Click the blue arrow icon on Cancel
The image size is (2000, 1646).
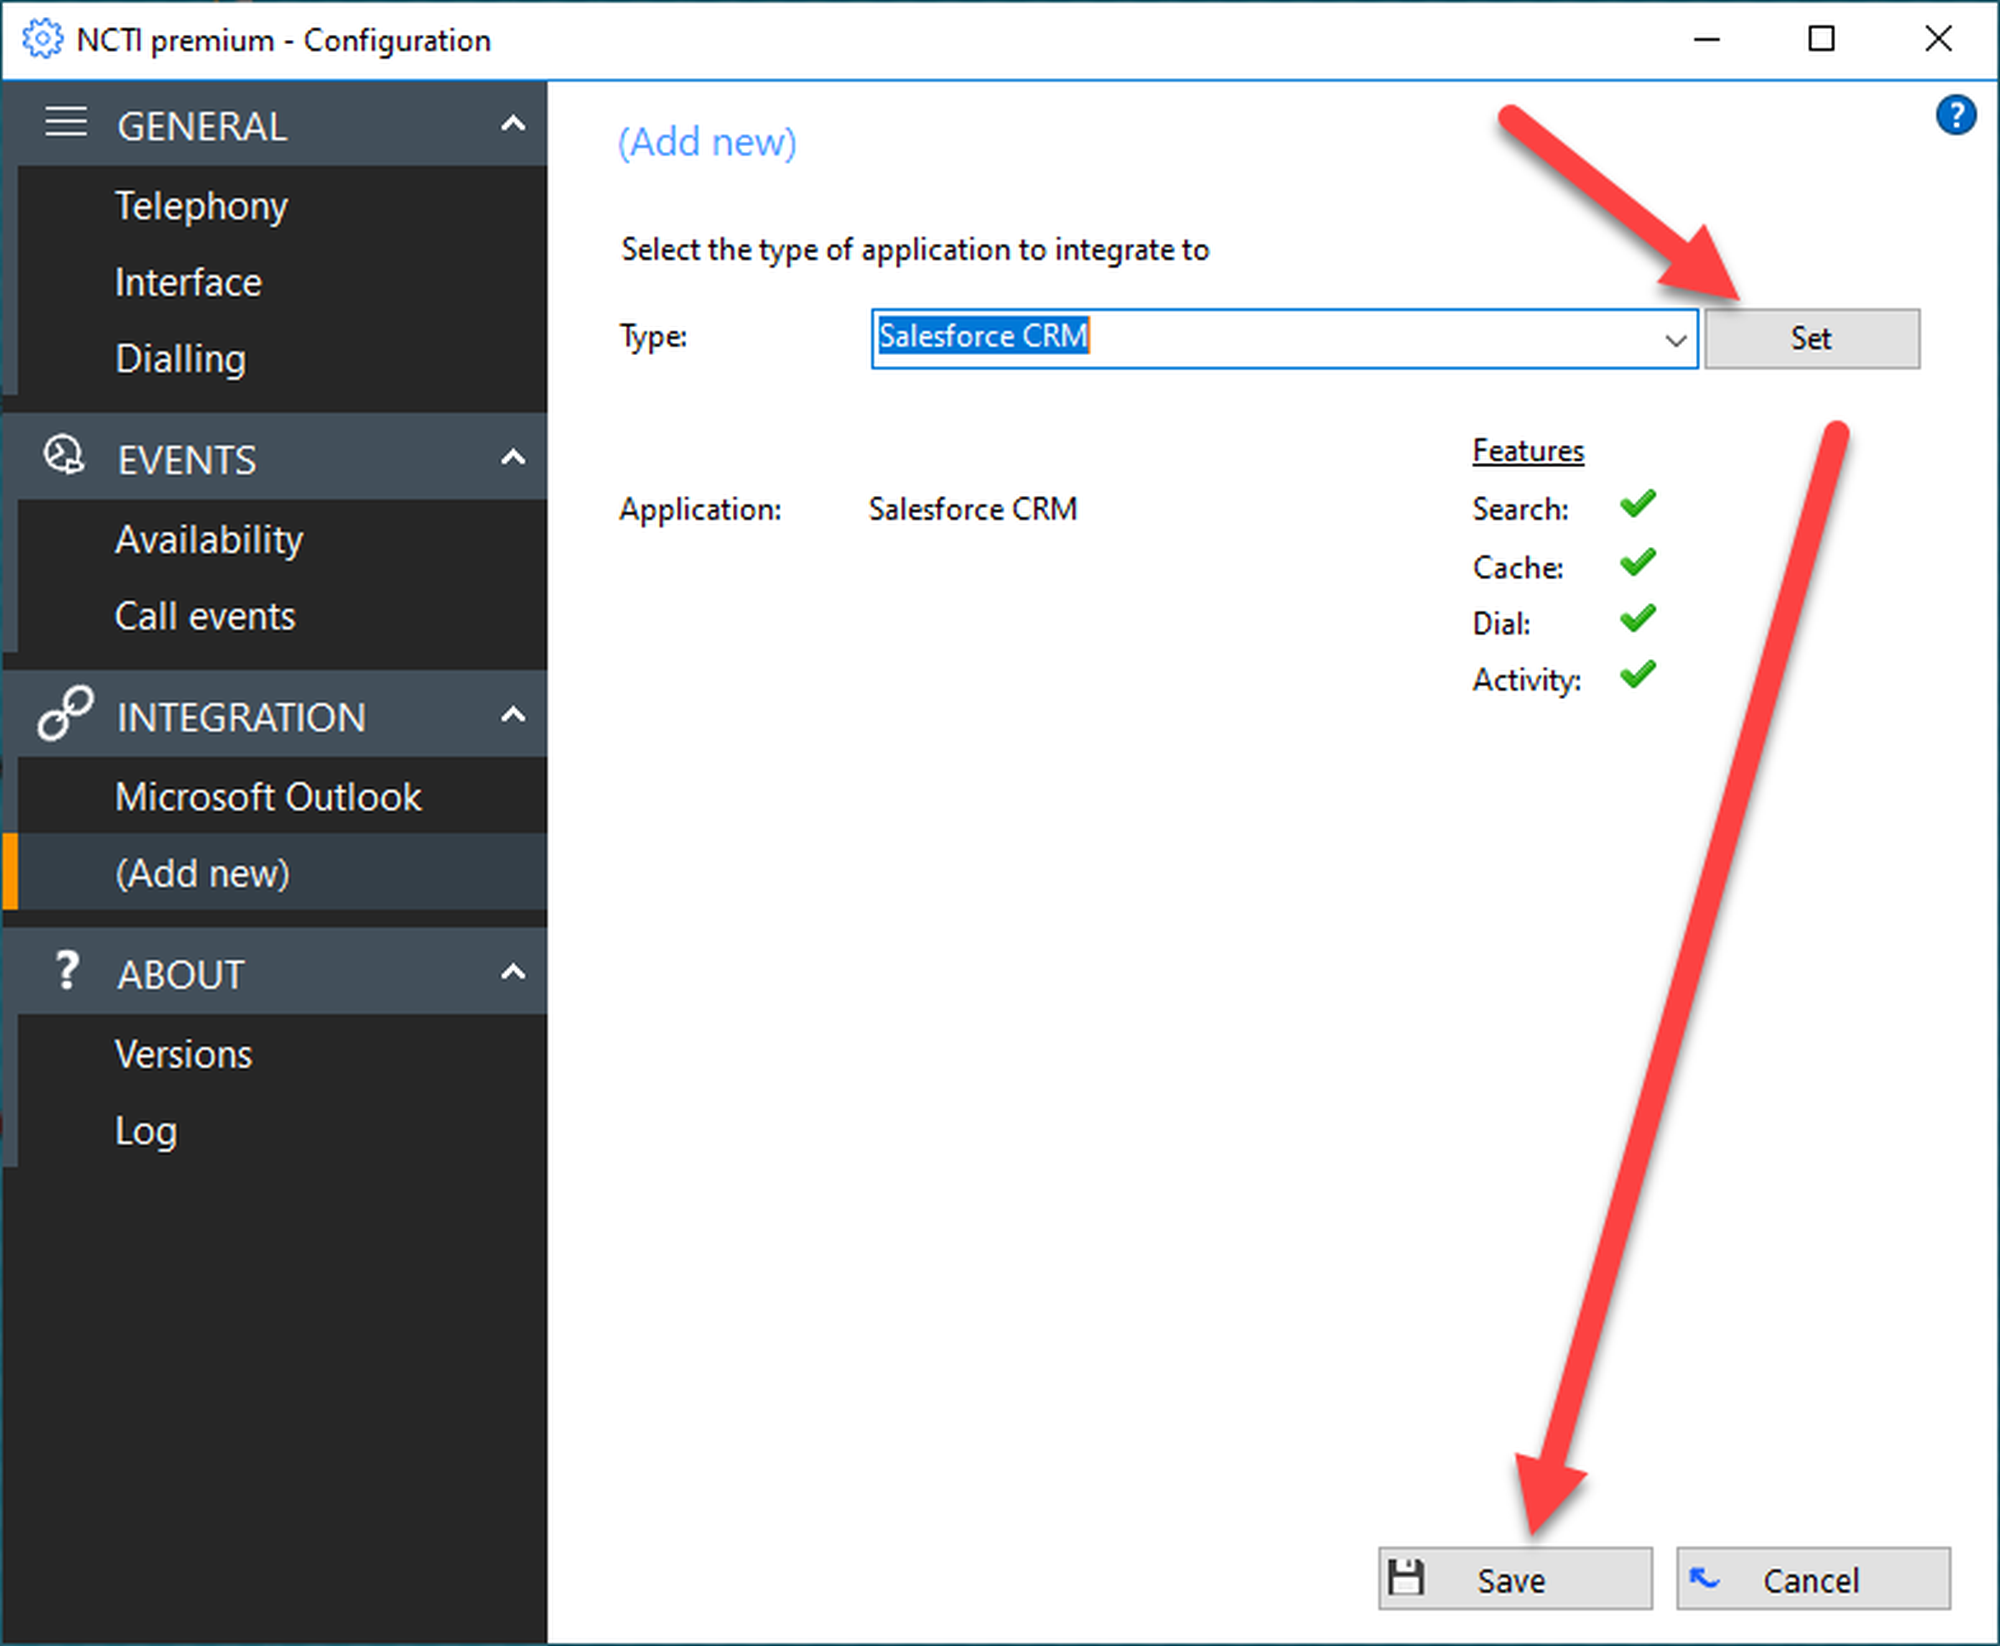[1704, 1578]
